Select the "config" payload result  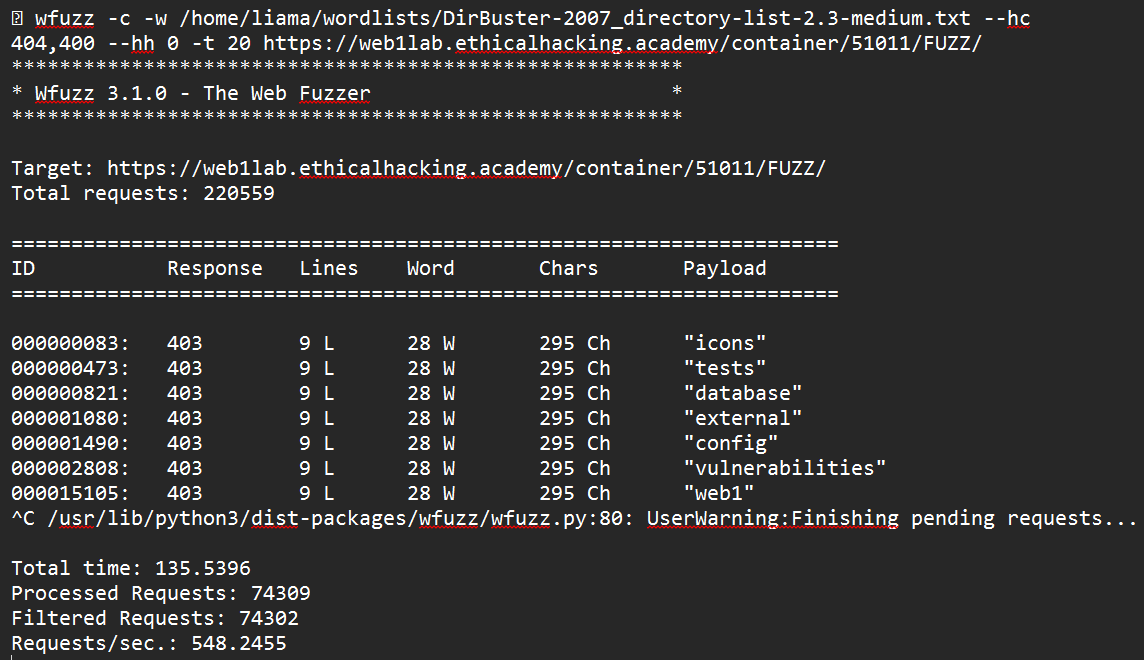point(730,443)
